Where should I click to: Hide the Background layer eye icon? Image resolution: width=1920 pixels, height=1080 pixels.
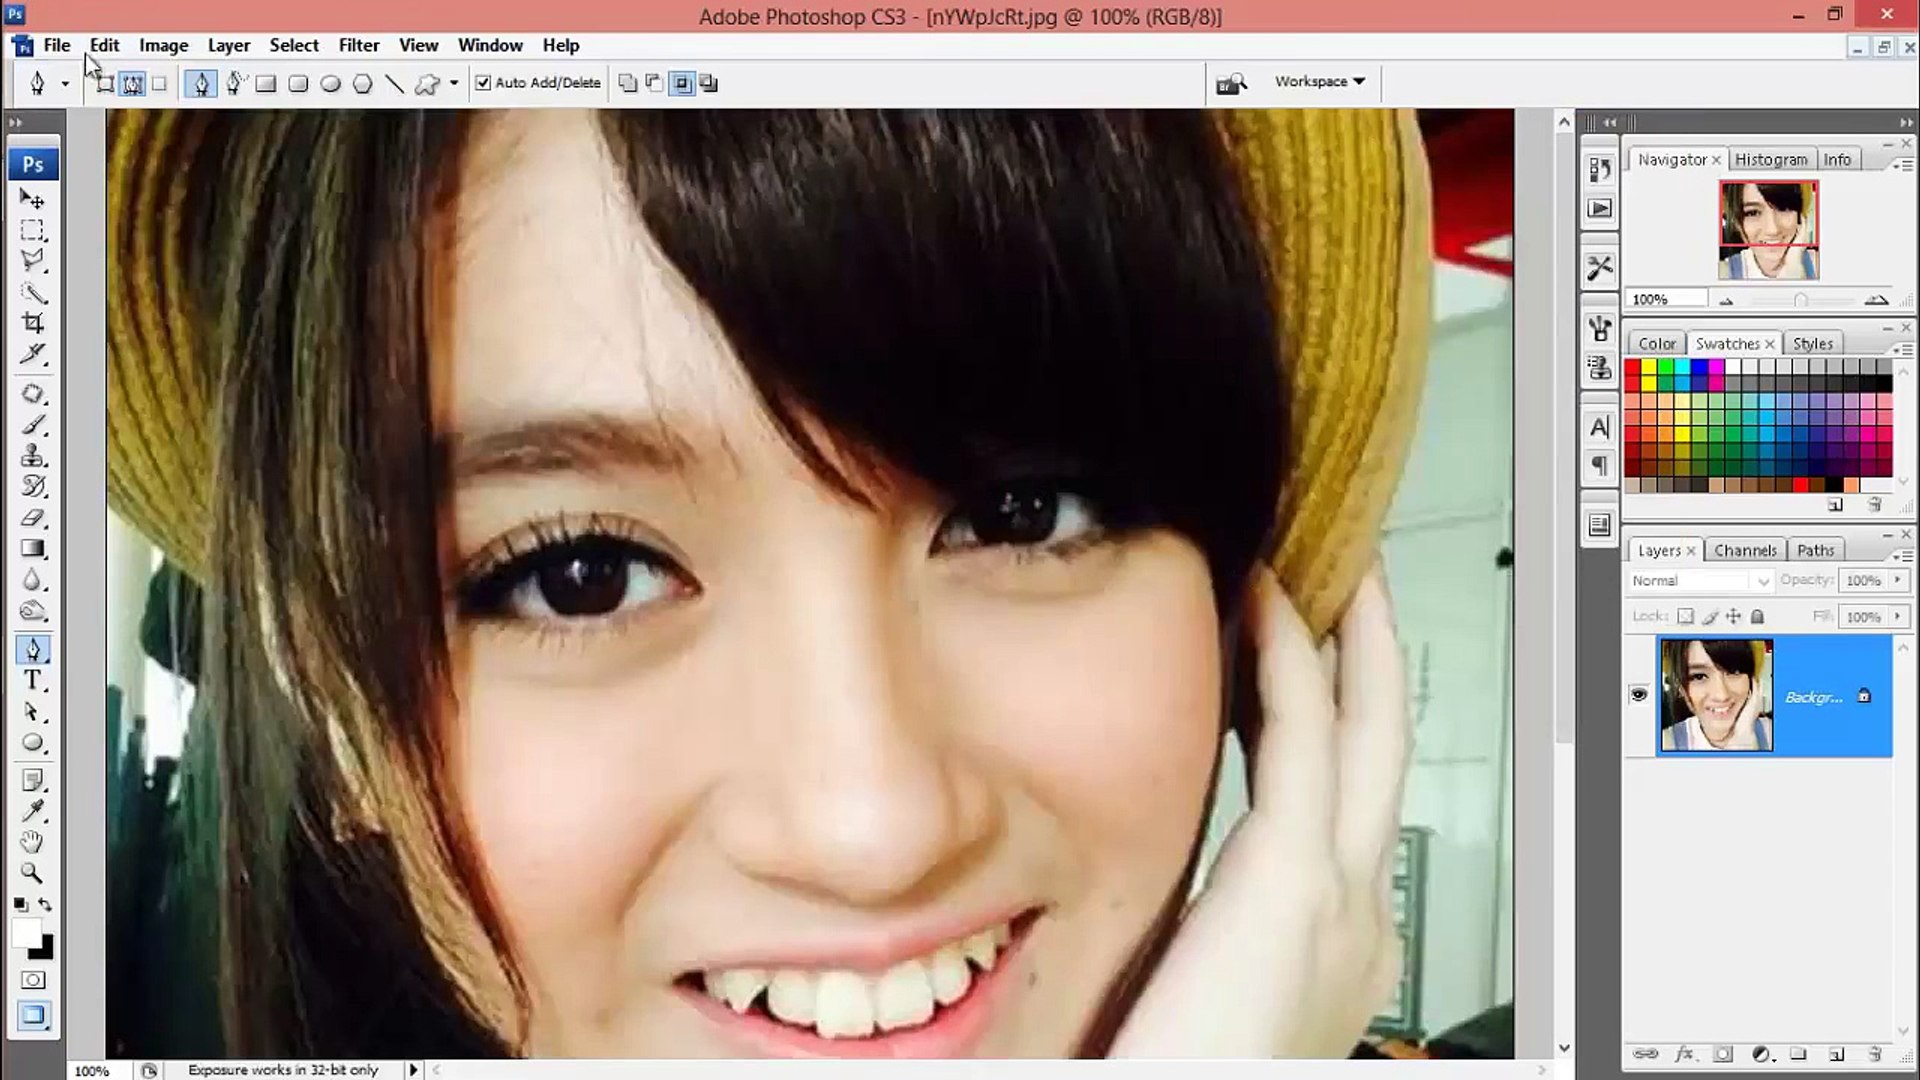(x=1638, y=695)
